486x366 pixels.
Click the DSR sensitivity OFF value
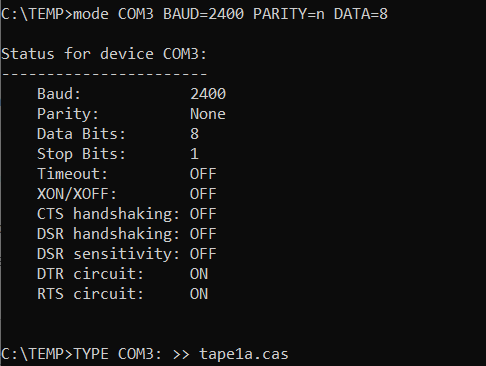tap(203, 254)
